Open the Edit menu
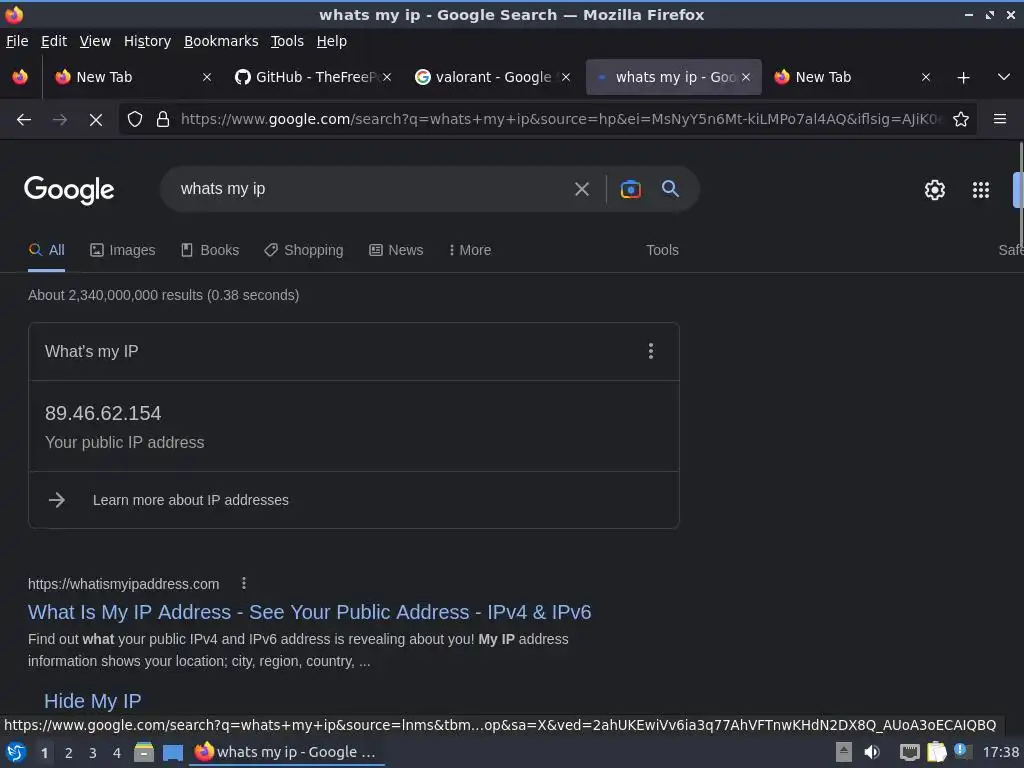The image size is (1024, 768). (54, 41)
